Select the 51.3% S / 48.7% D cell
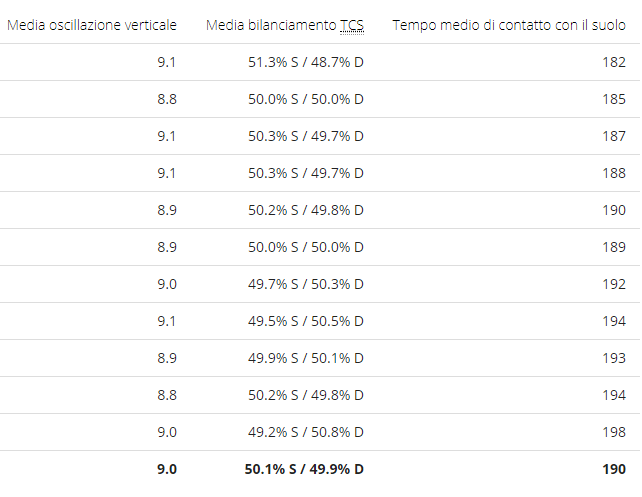Screen dimensions: 642x497 [306, 62]
